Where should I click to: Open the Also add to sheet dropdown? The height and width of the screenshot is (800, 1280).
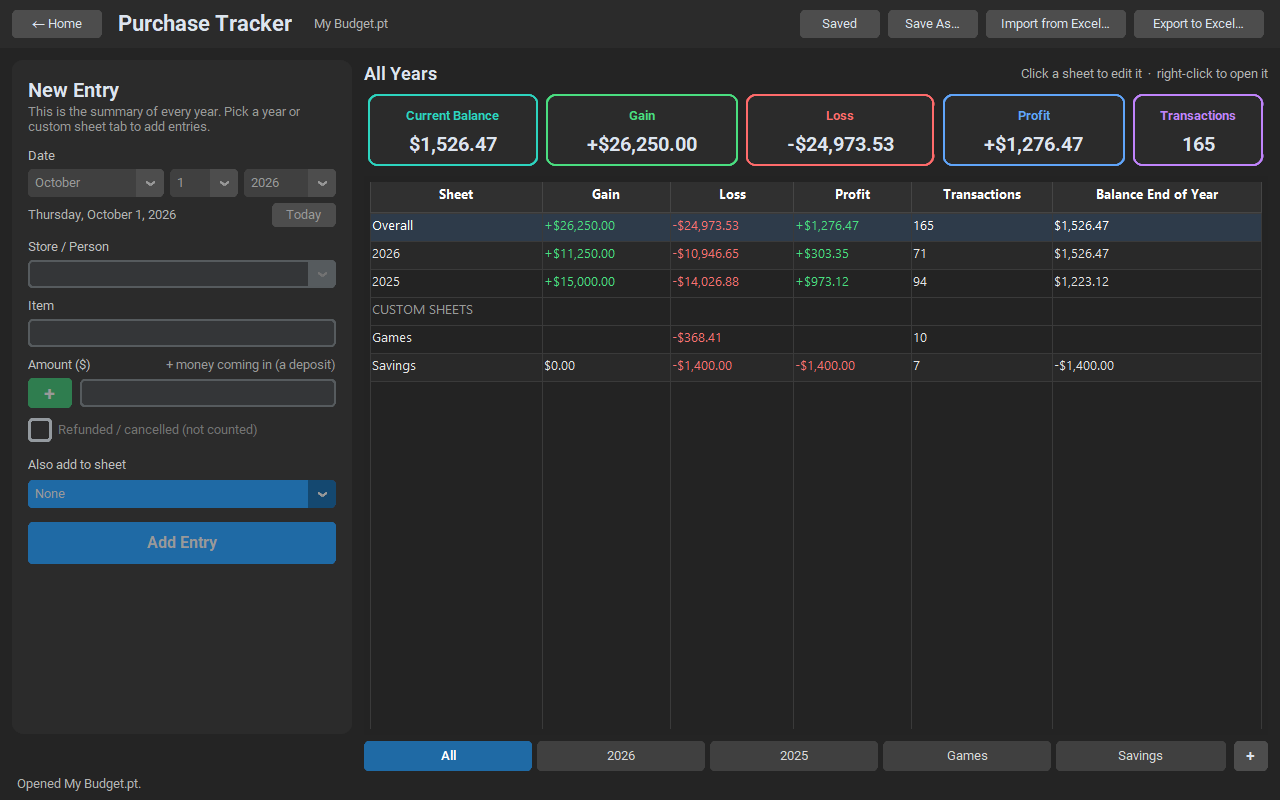click(182, 494)
